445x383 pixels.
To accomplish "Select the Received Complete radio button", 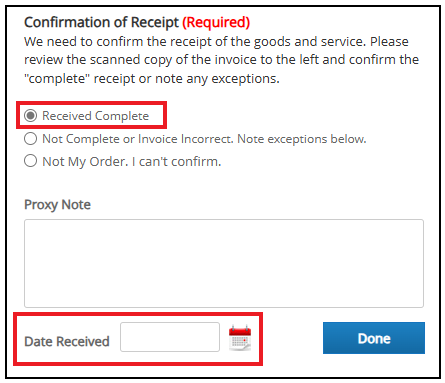I will click(x=30, y=116).
